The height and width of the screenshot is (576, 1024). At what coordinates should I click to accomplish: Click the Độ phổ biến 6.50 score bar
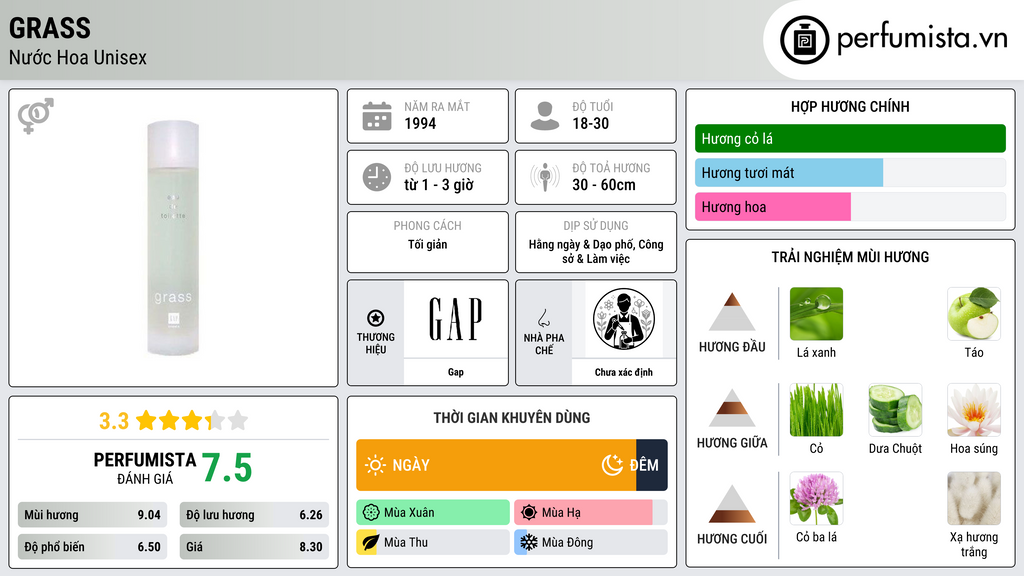point(92,547)
